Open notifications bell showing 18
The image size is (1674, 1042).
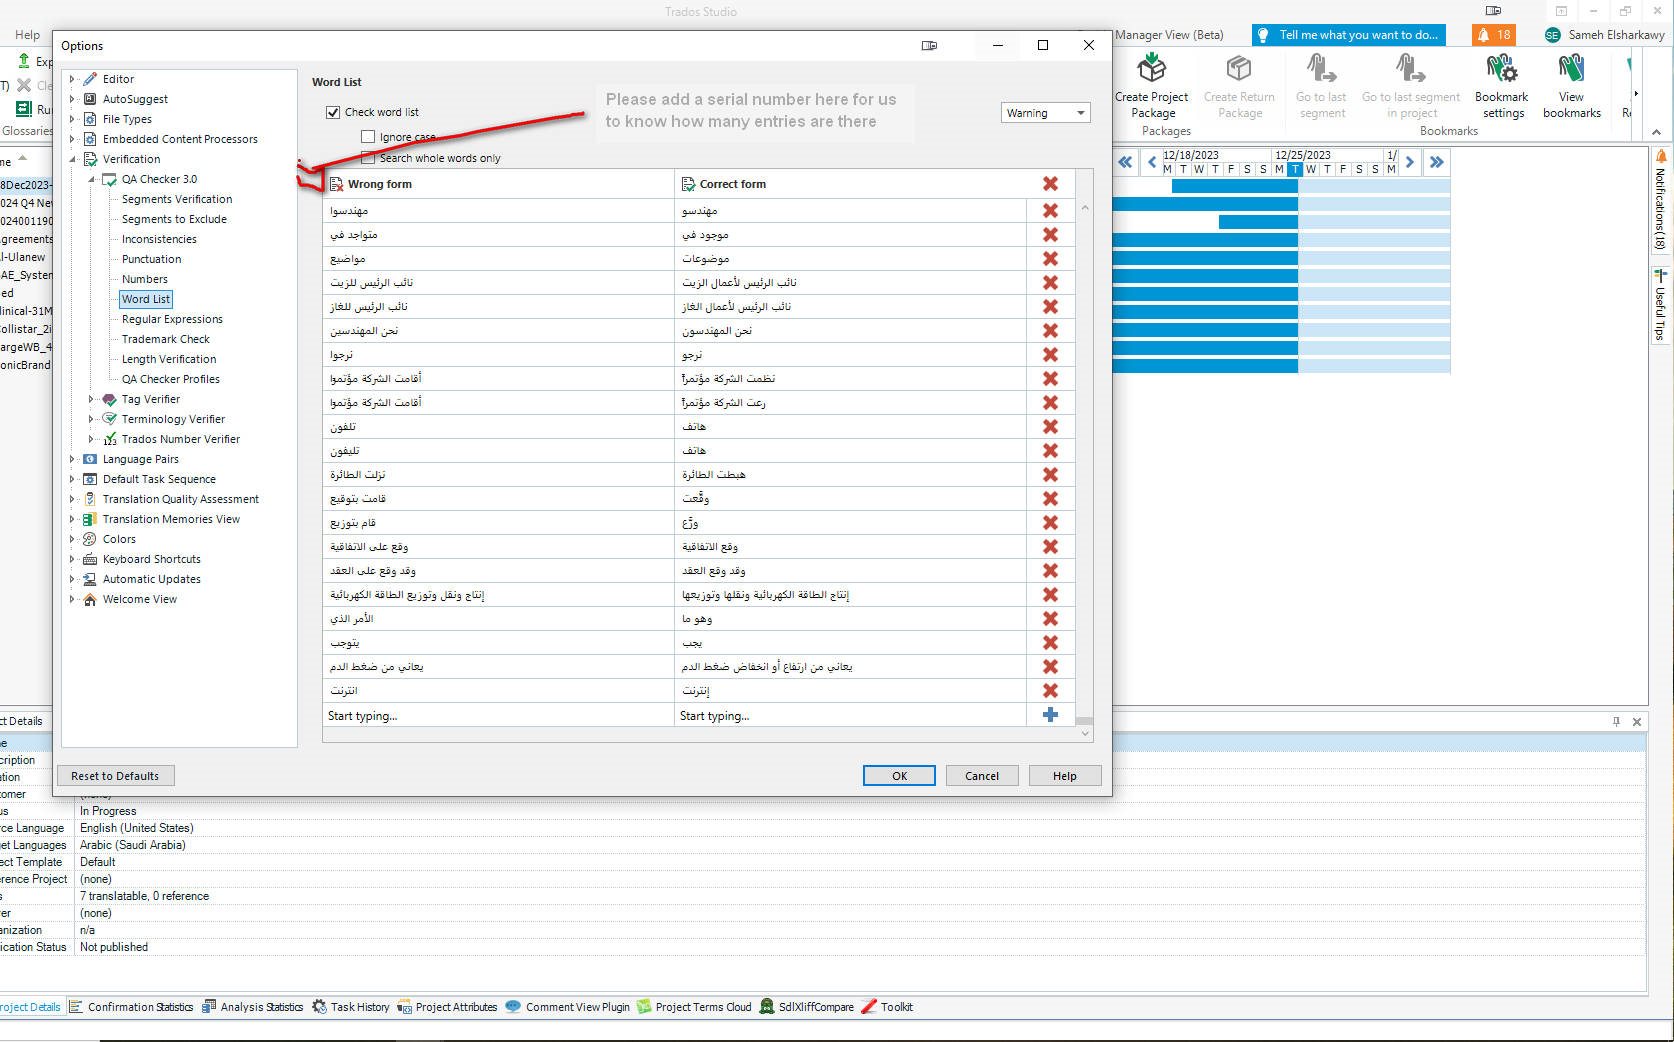click(1494, 35)
